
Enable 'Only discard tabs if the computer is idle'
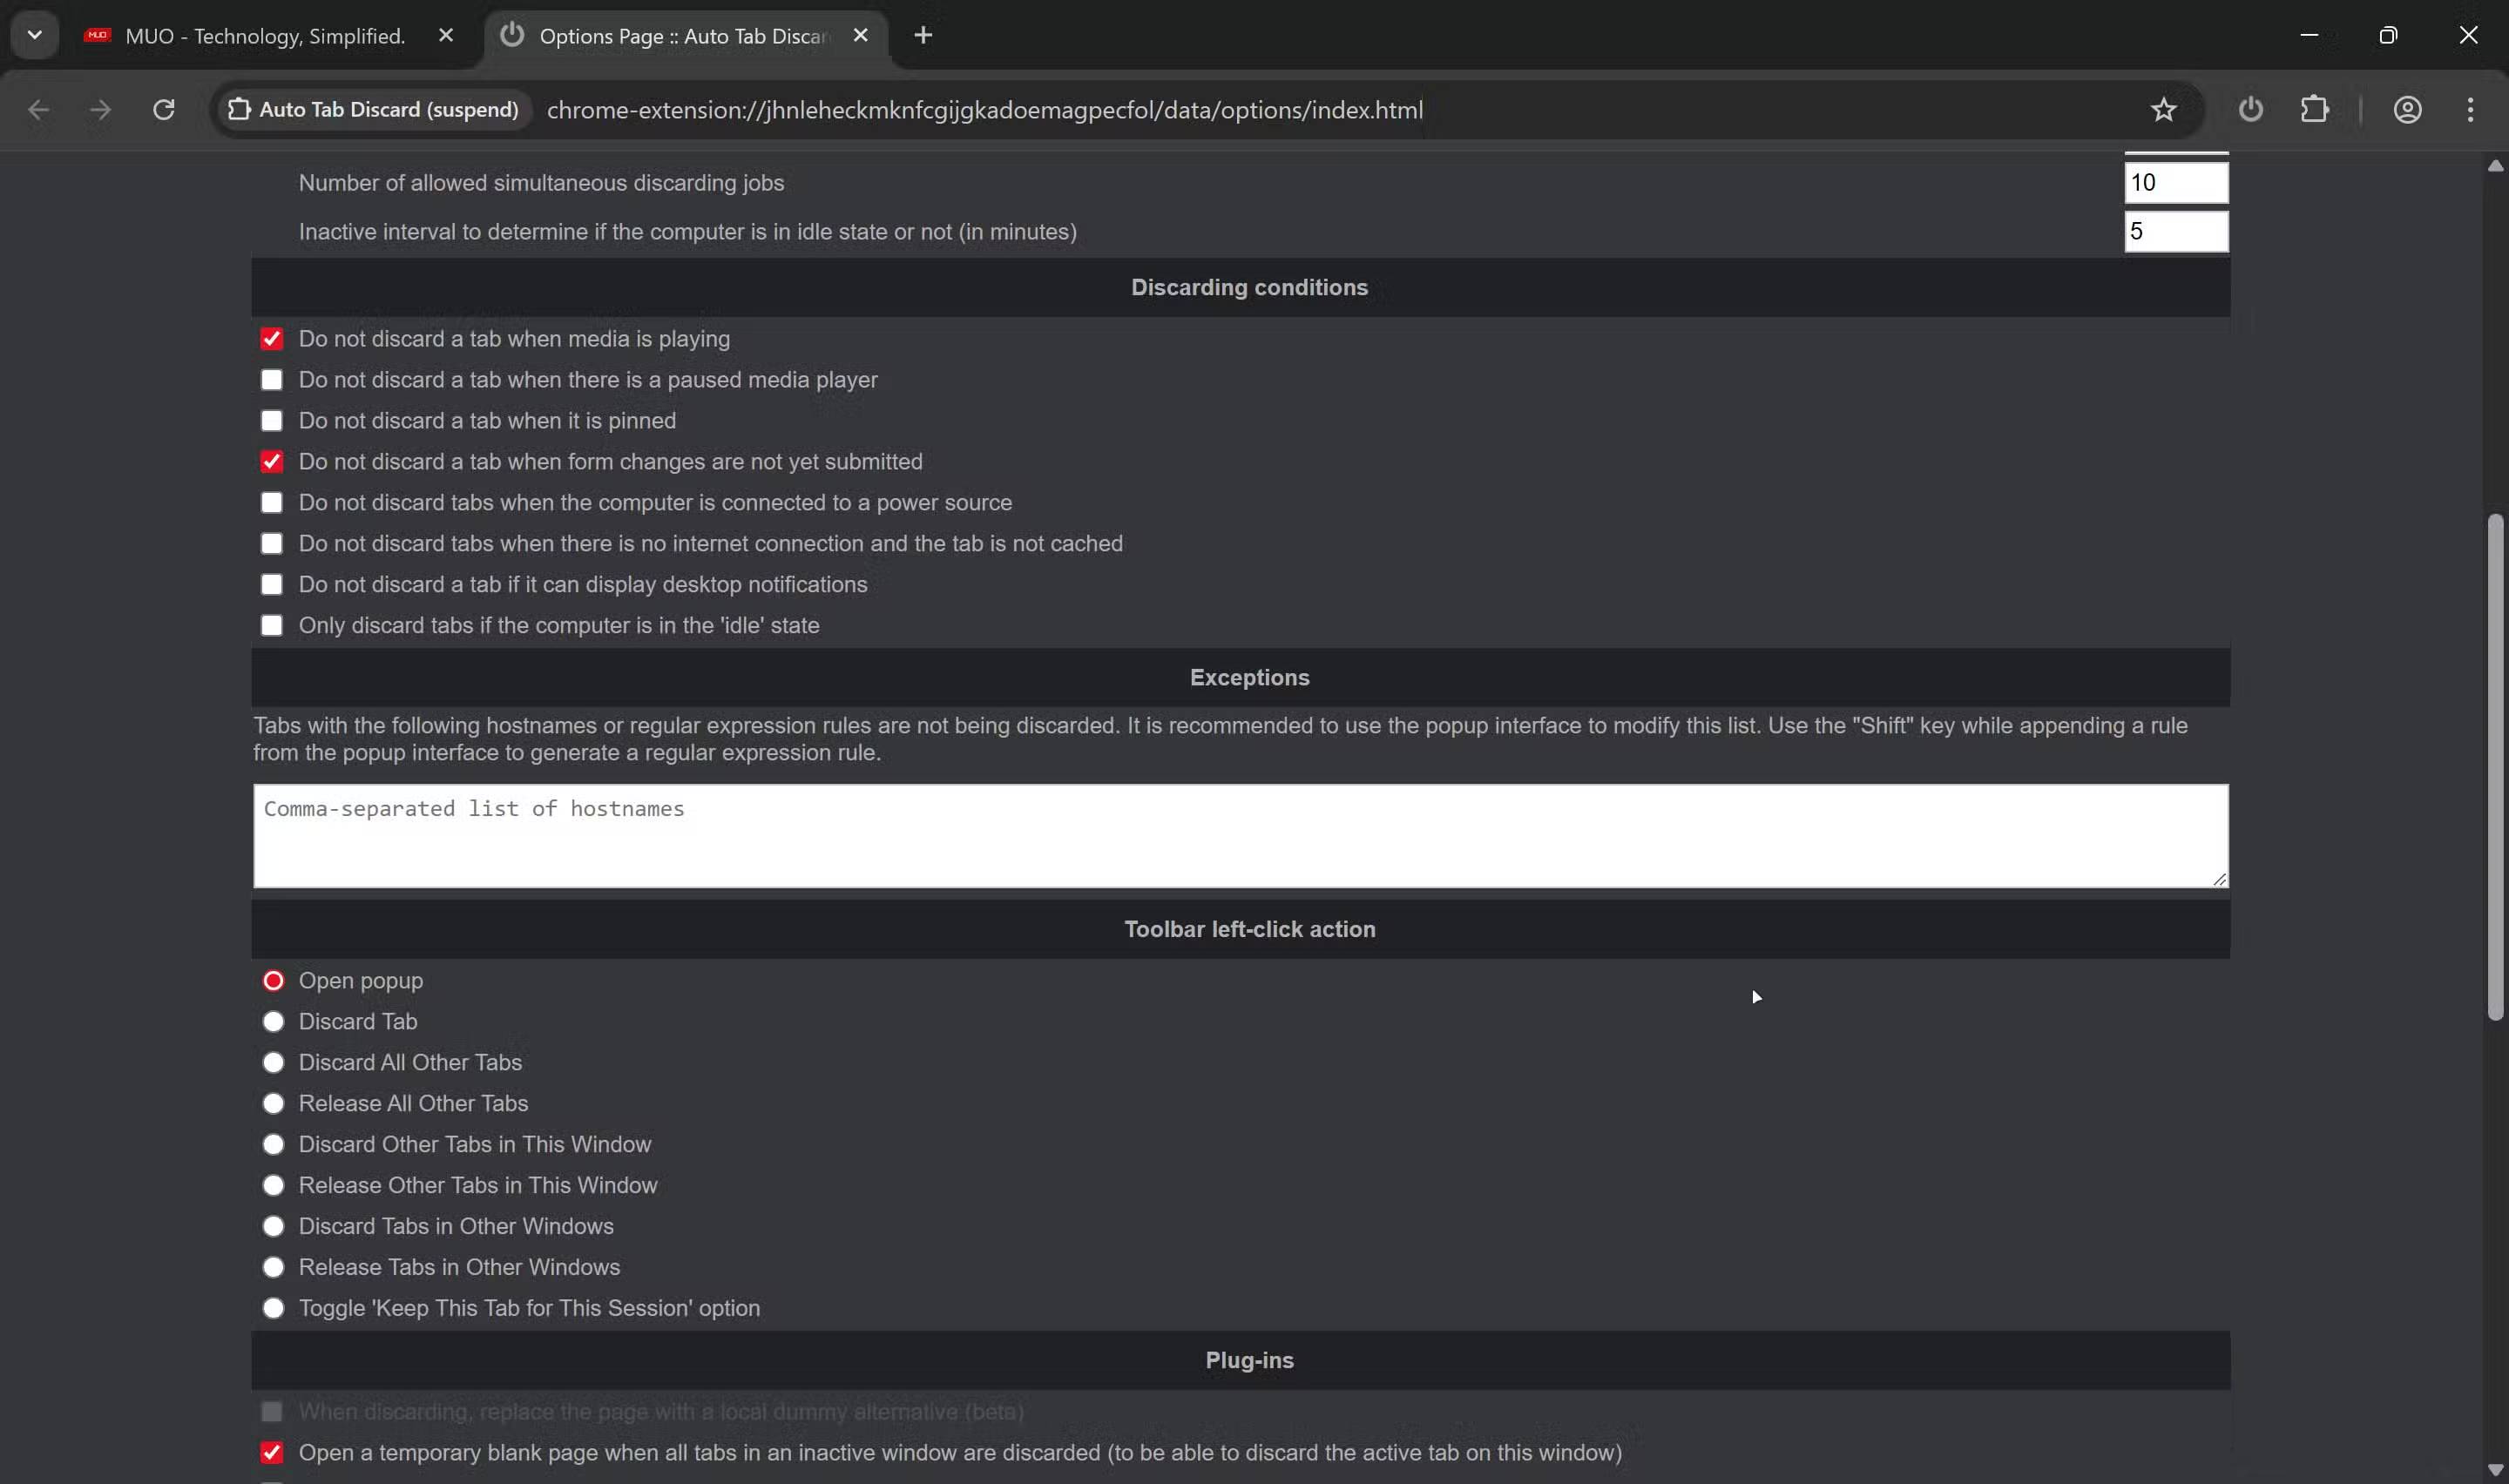tap(272, 624)
